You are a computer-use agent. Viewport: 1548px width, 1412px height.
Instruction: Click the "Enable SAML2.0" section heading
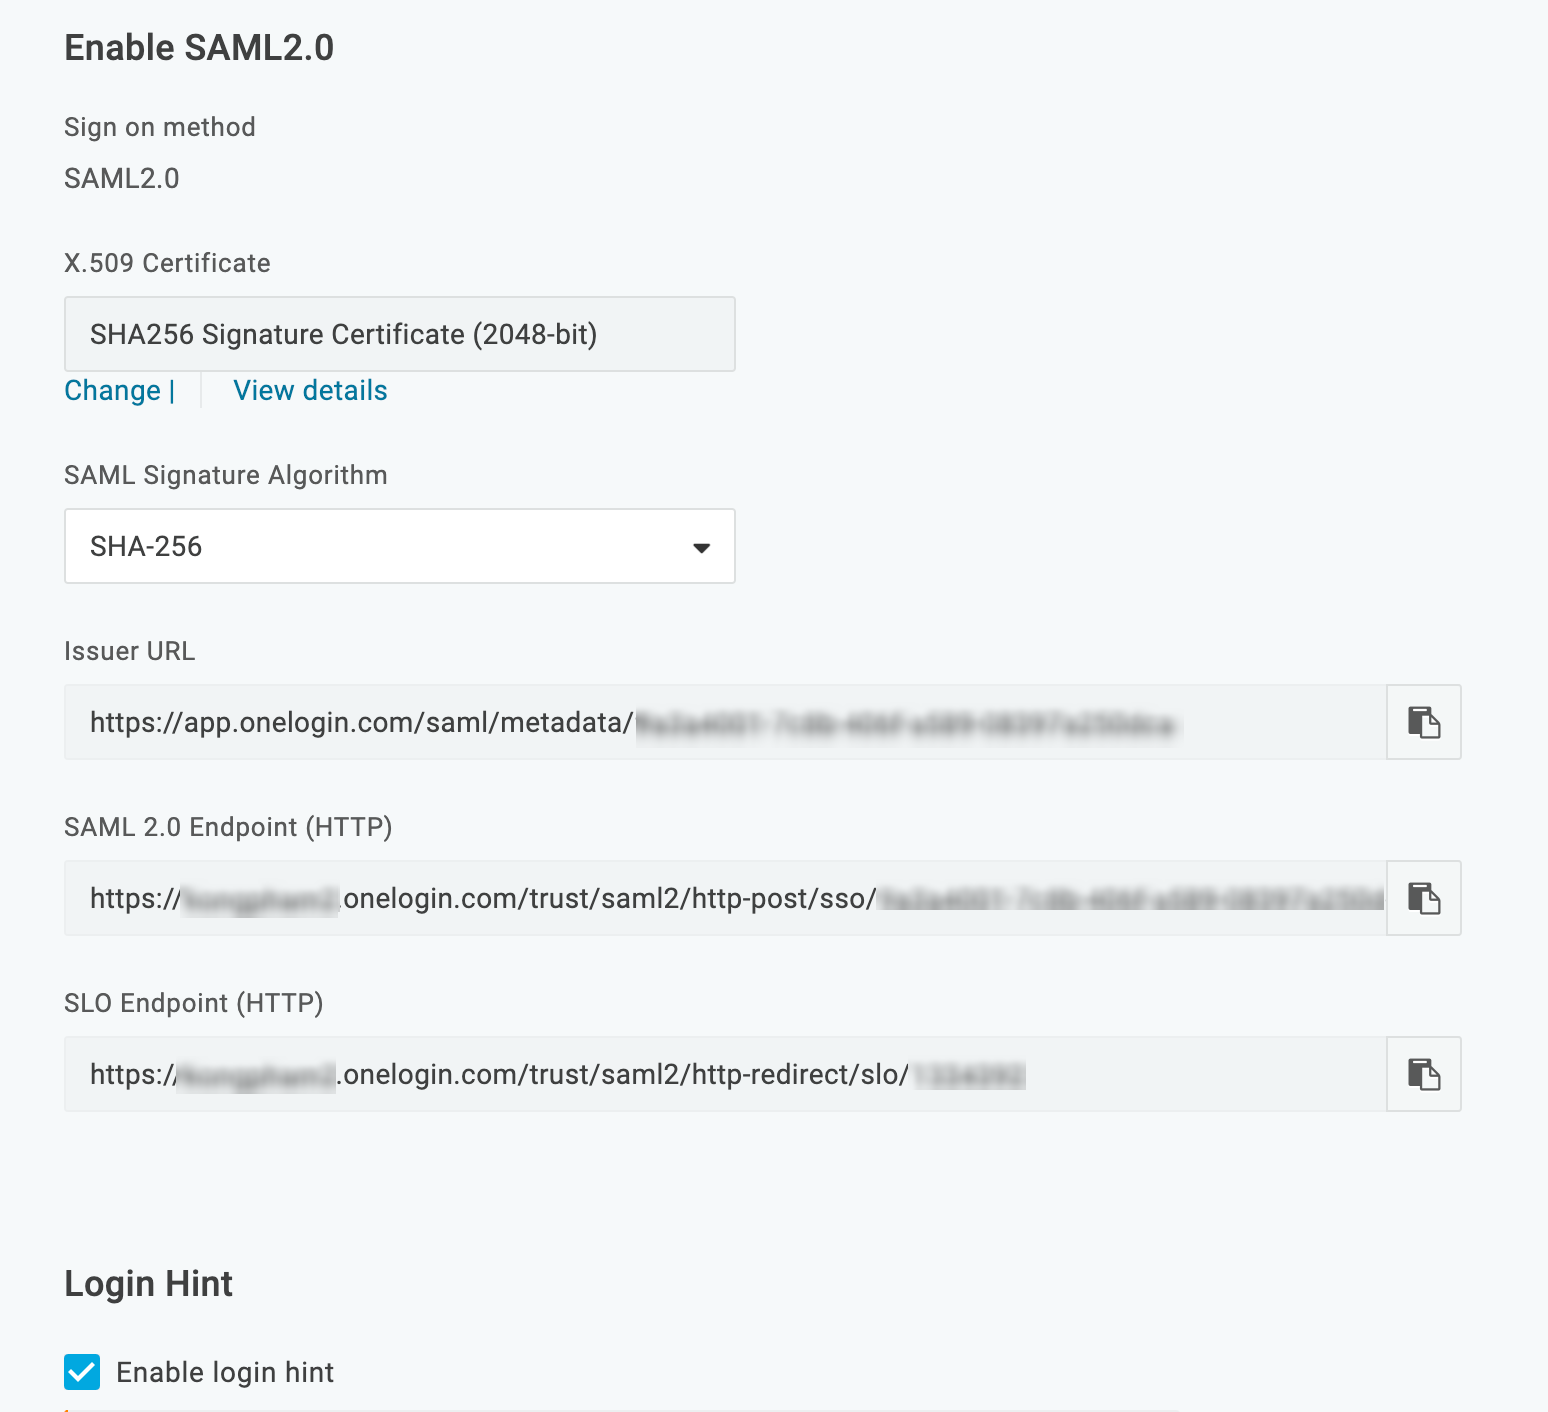199,47
